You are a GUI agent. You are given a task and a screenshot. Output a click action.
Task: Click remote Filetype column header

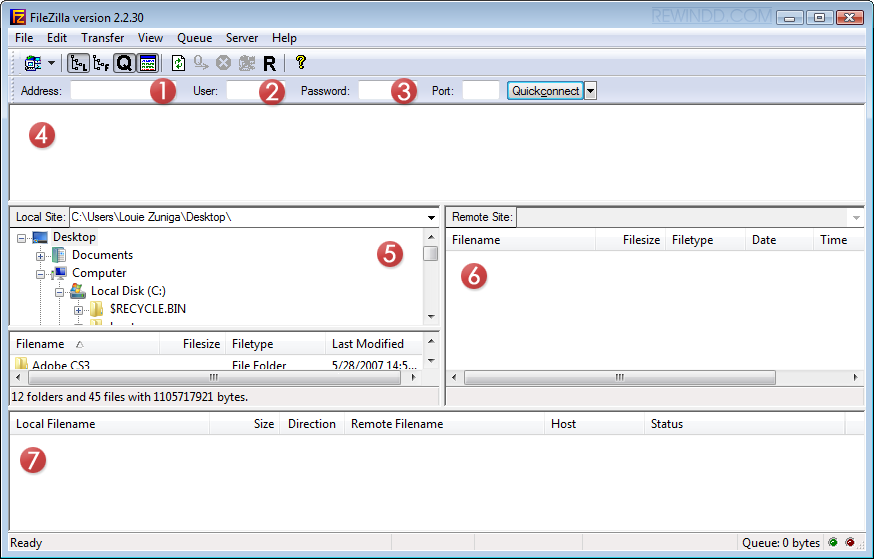tap(706, 240)
